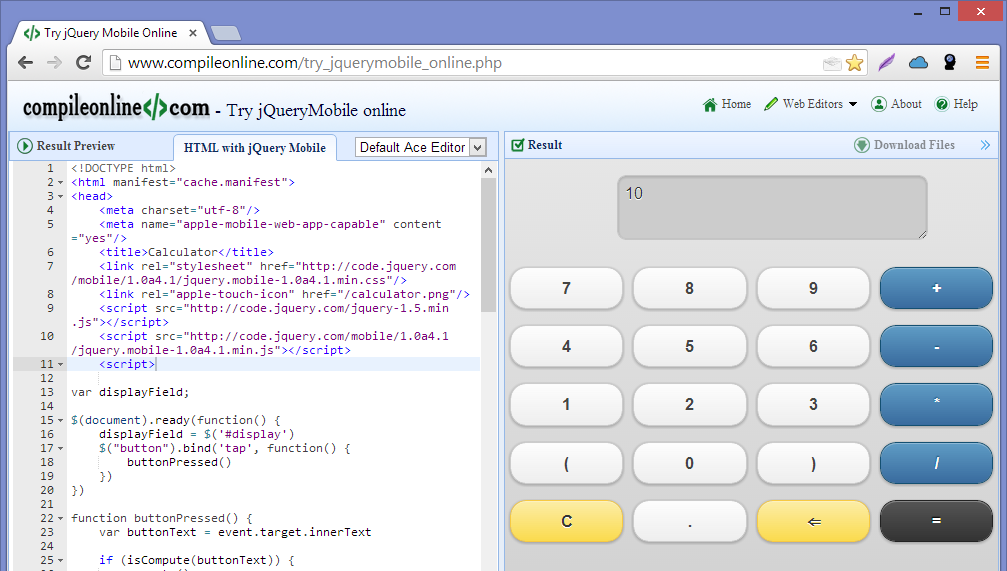Tap calculator button 5
Image resolution: width=1007 pixels, height=571 pixels.
click(689, 347)
